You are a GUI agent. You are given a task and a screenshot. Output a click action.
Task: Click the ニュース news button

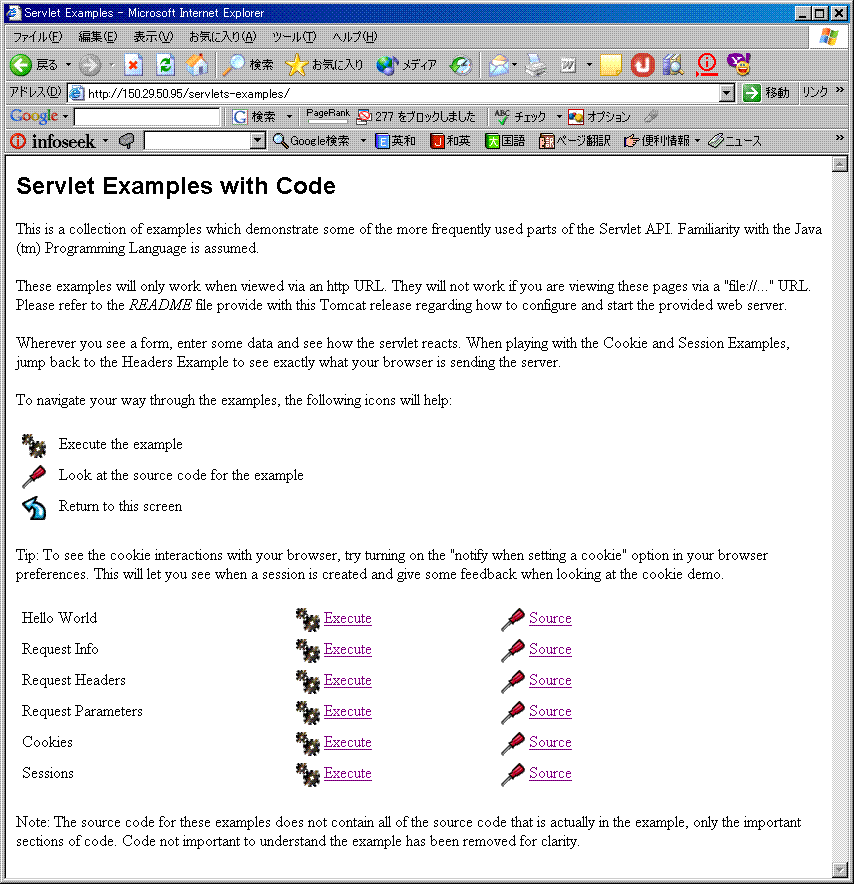point(735,140)
